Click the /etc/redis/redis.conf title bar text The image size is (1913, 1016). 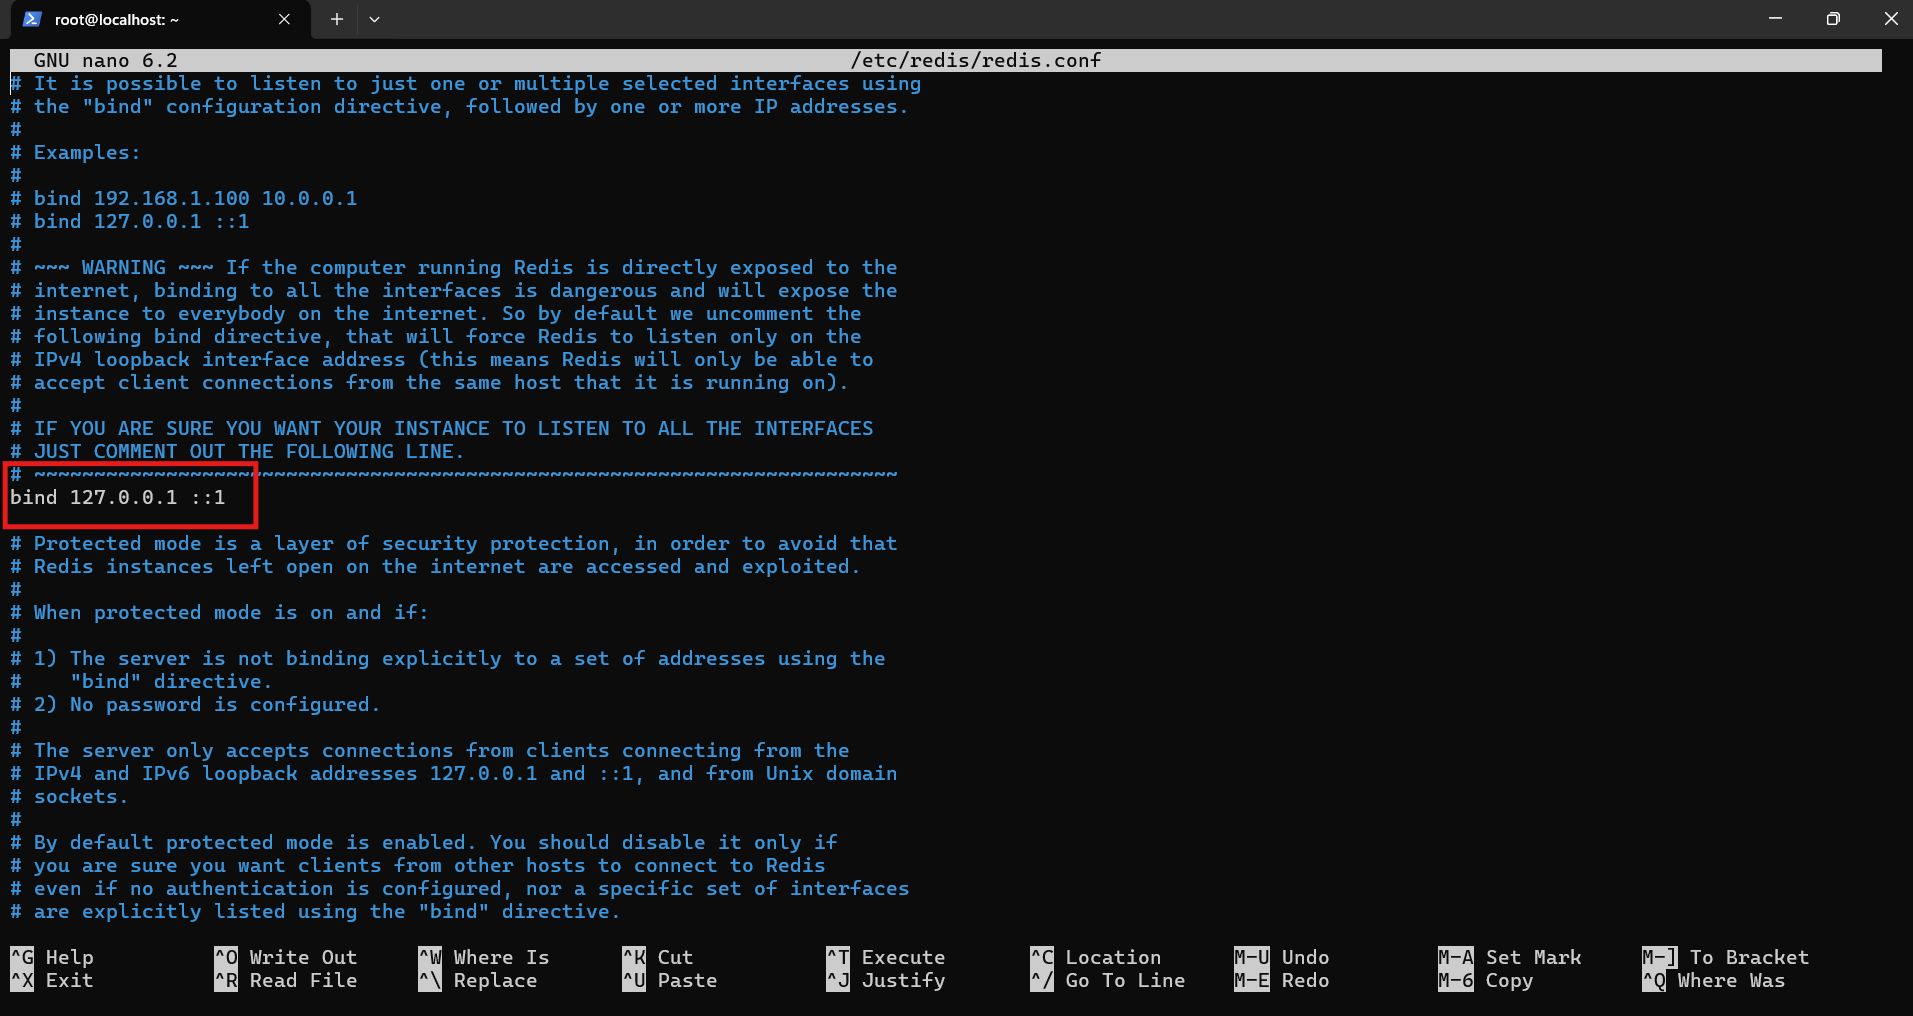click(975, 60)
